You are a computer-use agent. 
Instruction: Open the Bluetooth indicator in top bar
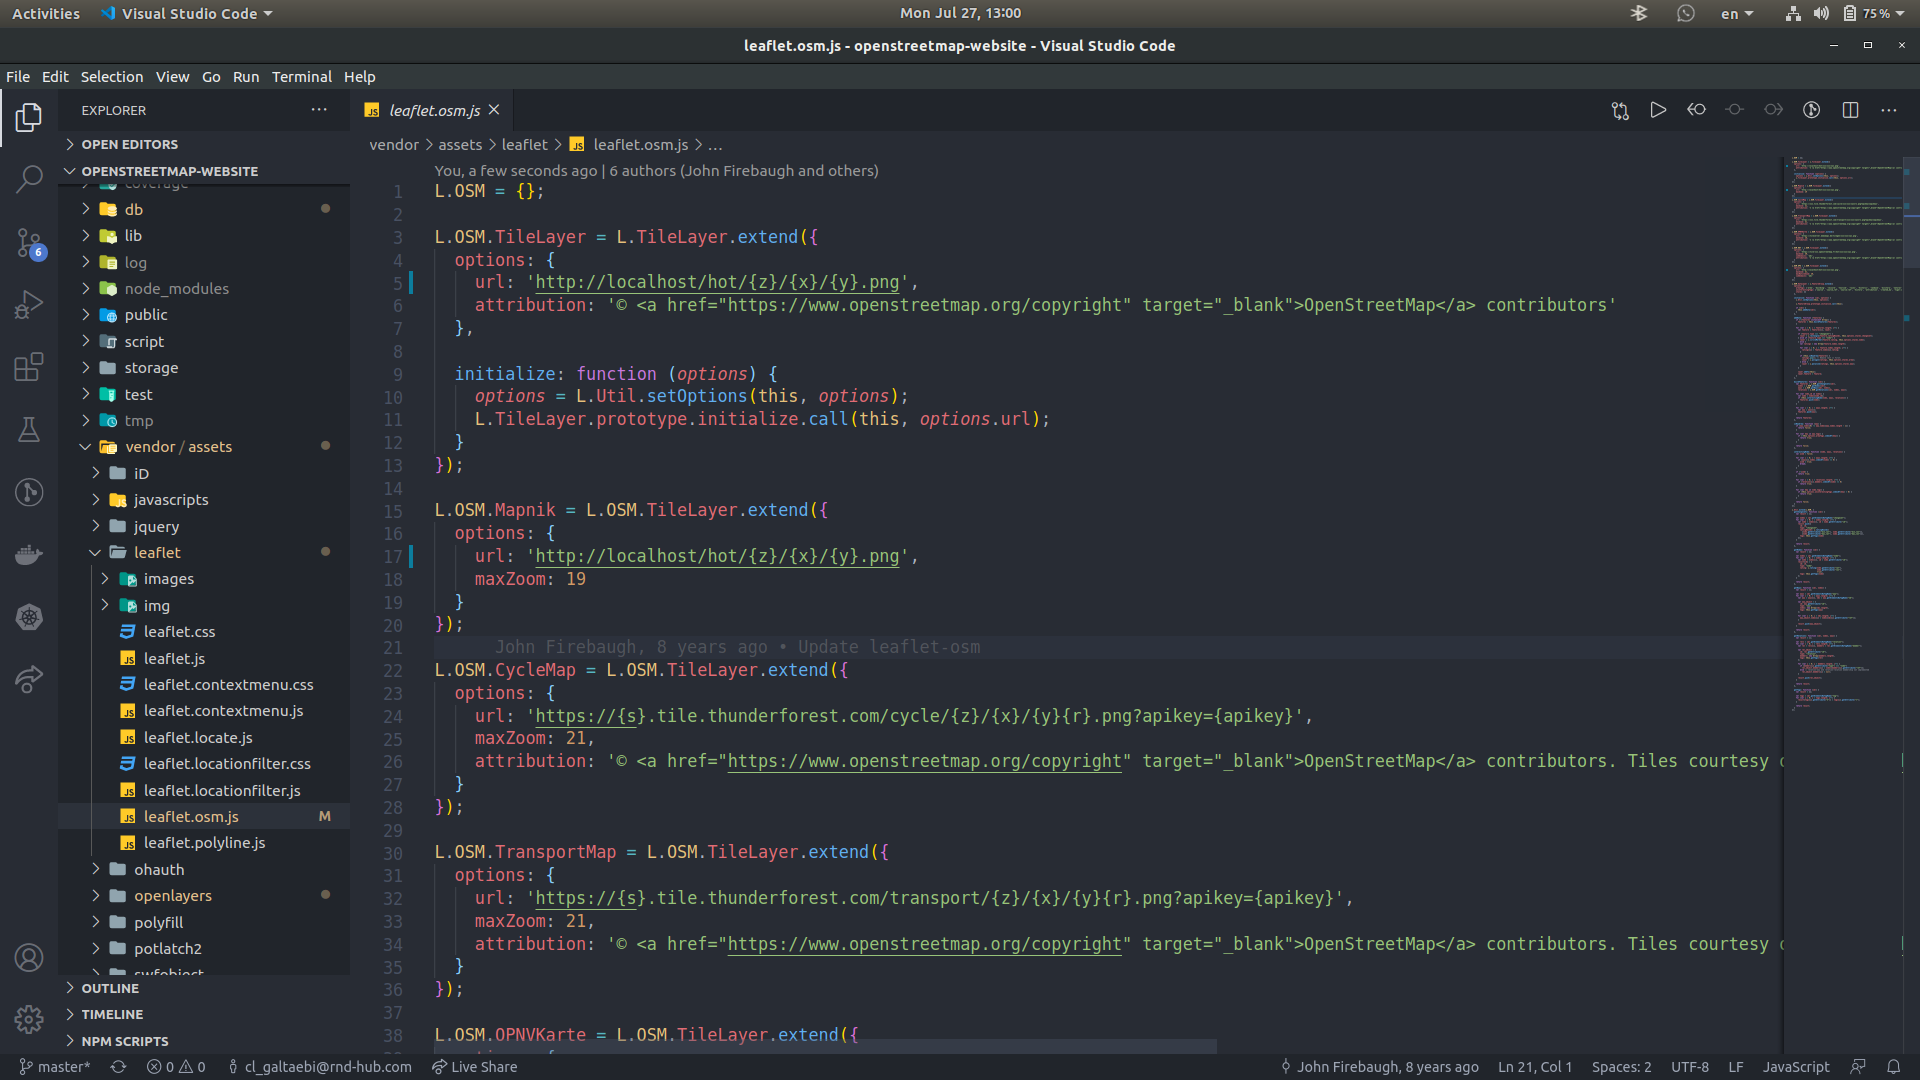pyautogui.click(x=1639, y=13)
